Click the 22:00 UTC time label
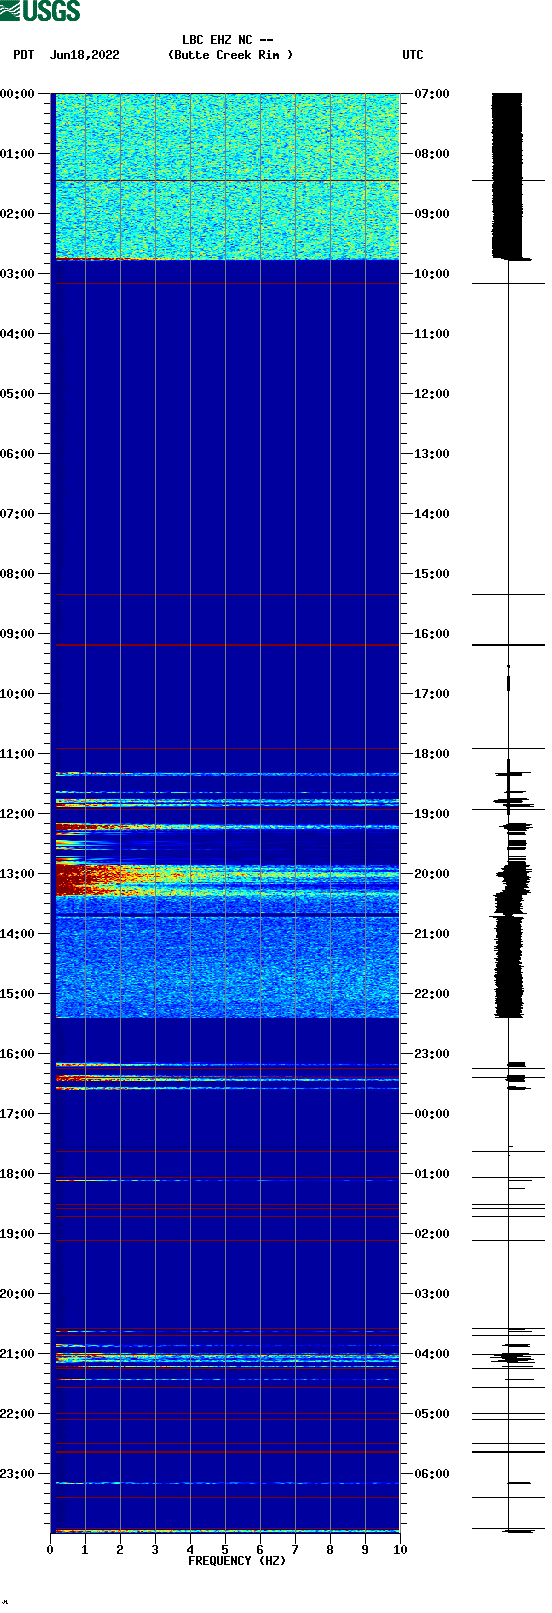552x1613 pixels. click(433, 994)
